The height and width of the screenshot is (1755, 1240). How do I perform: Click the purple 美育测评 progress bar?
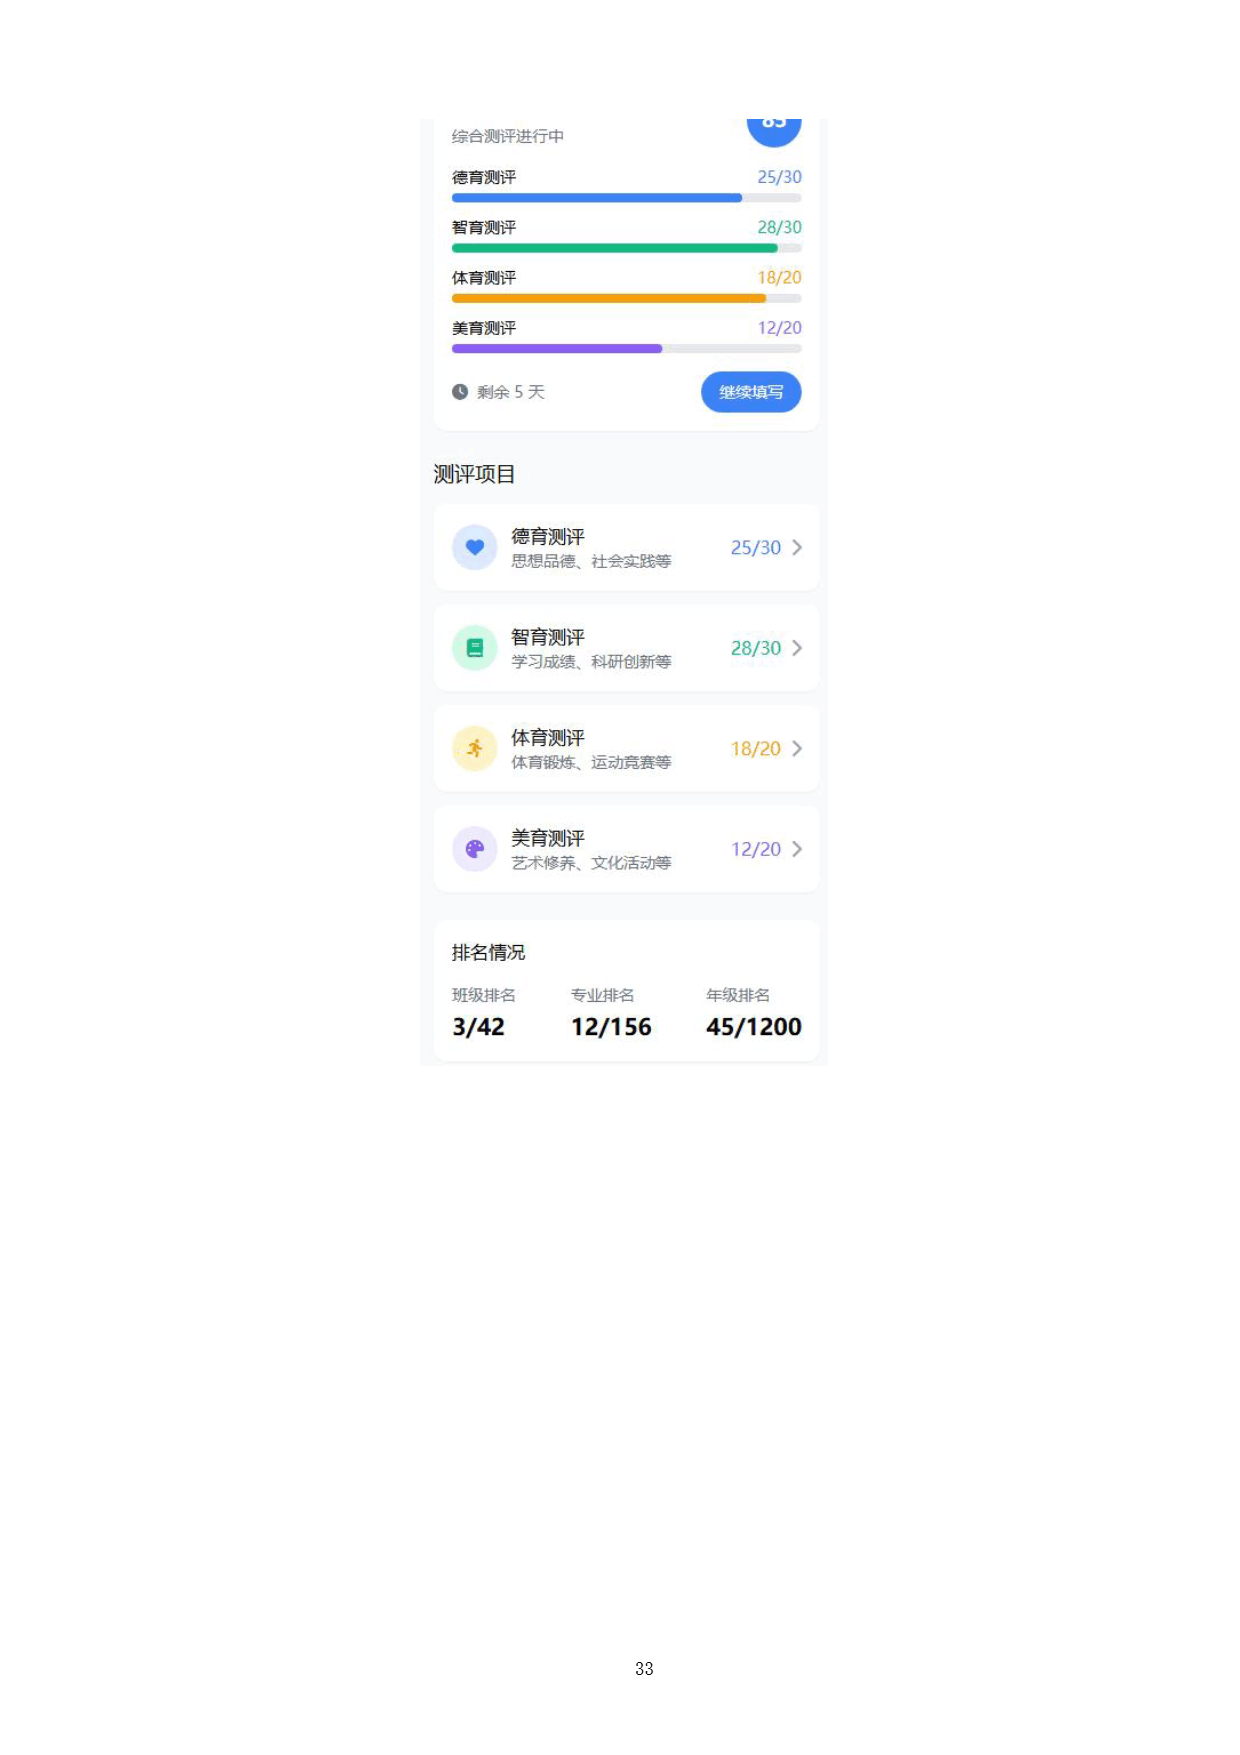coord(627,349)
